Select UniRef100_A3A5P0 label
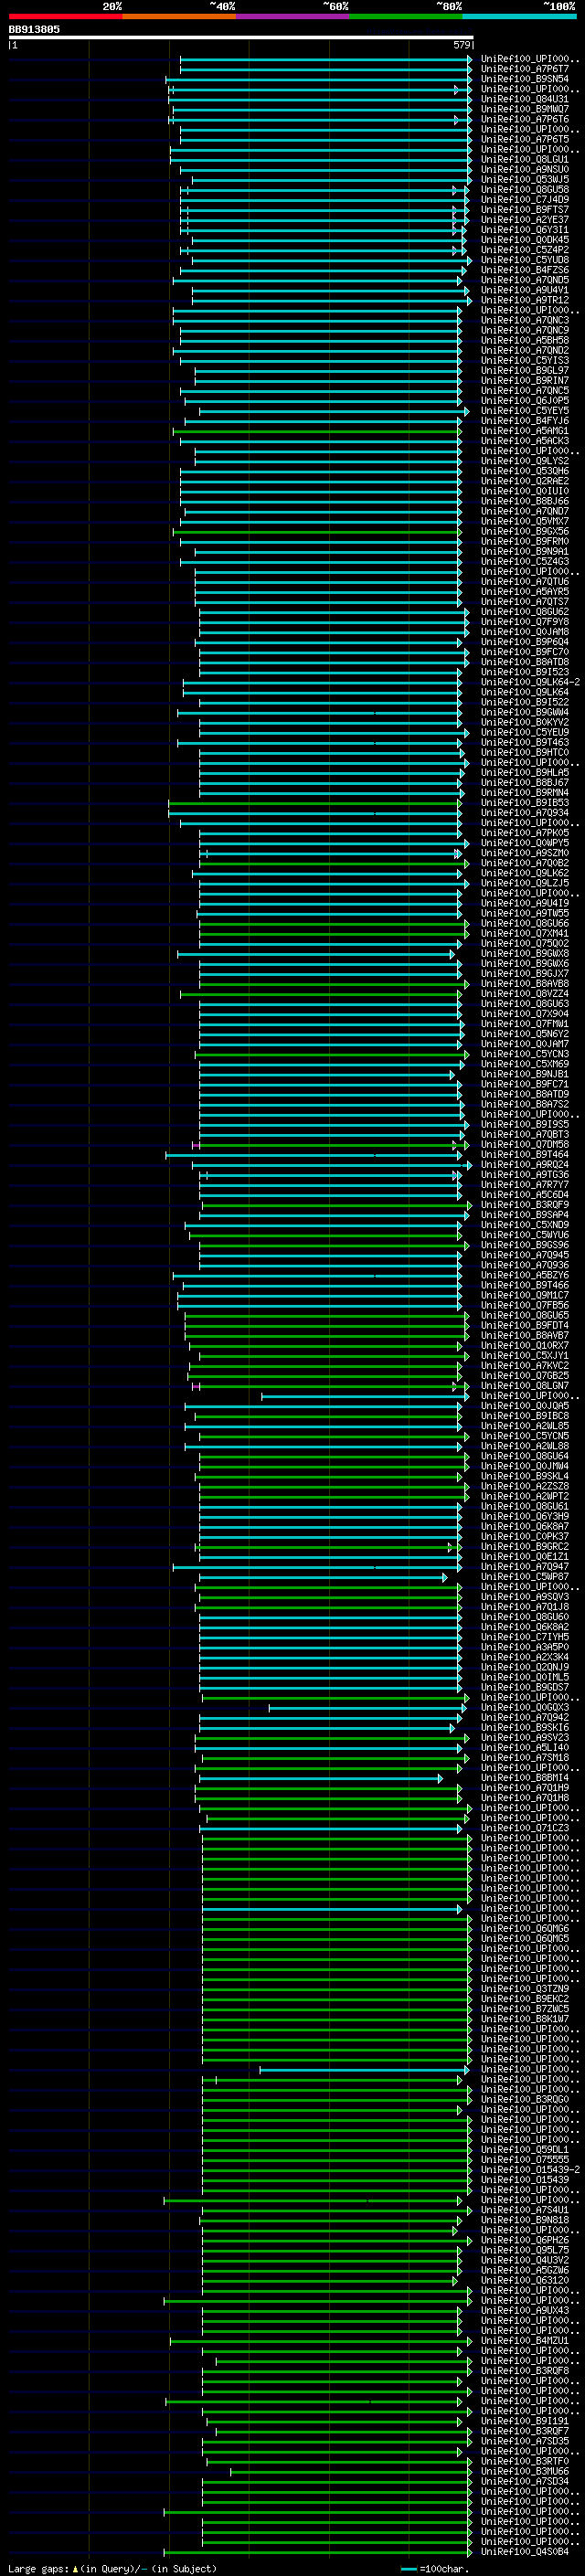The width and height of the screenshot is (585, 2576). pos(524,1647)
